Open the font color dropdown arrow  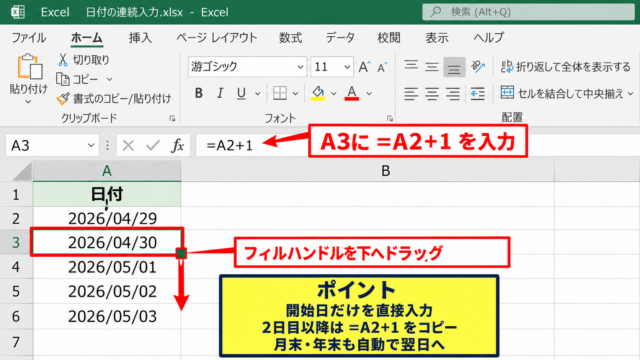tap(369, 94)
